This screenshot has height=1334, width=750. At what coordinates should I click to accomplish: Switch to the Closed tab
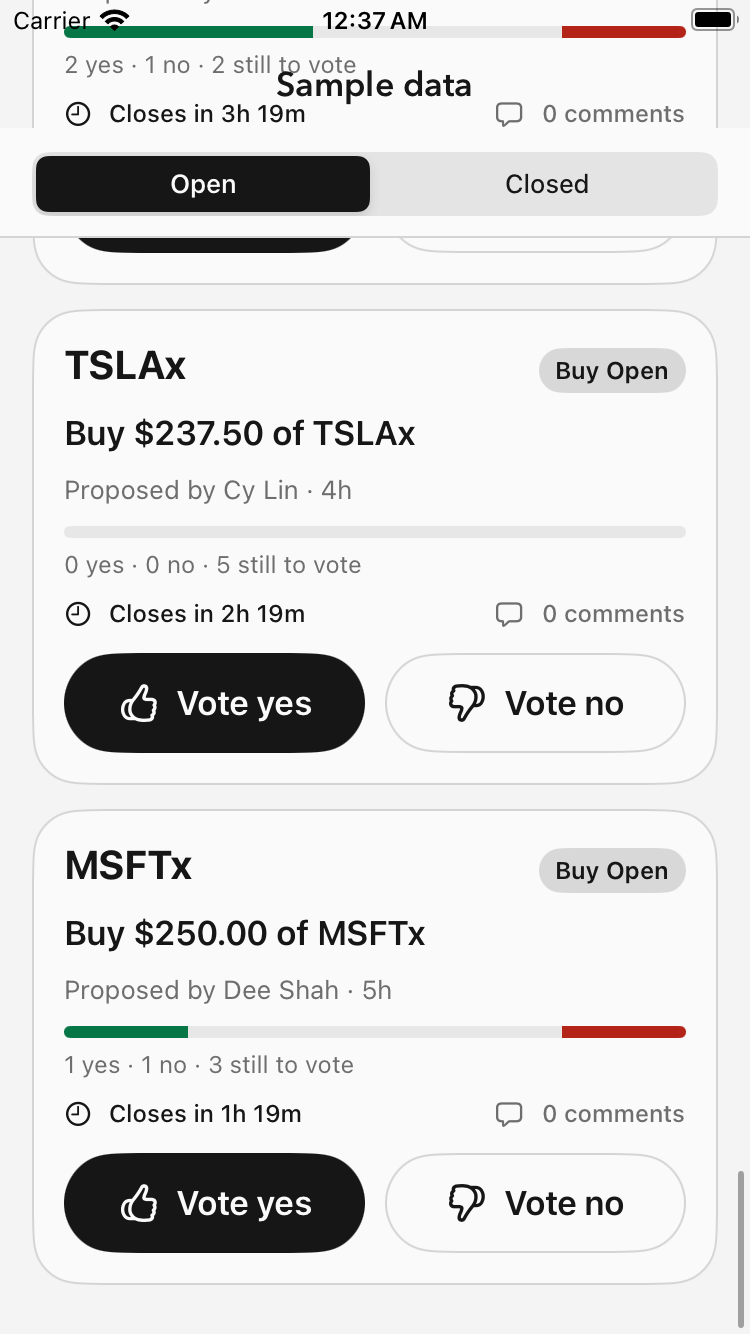click(547, 184)
